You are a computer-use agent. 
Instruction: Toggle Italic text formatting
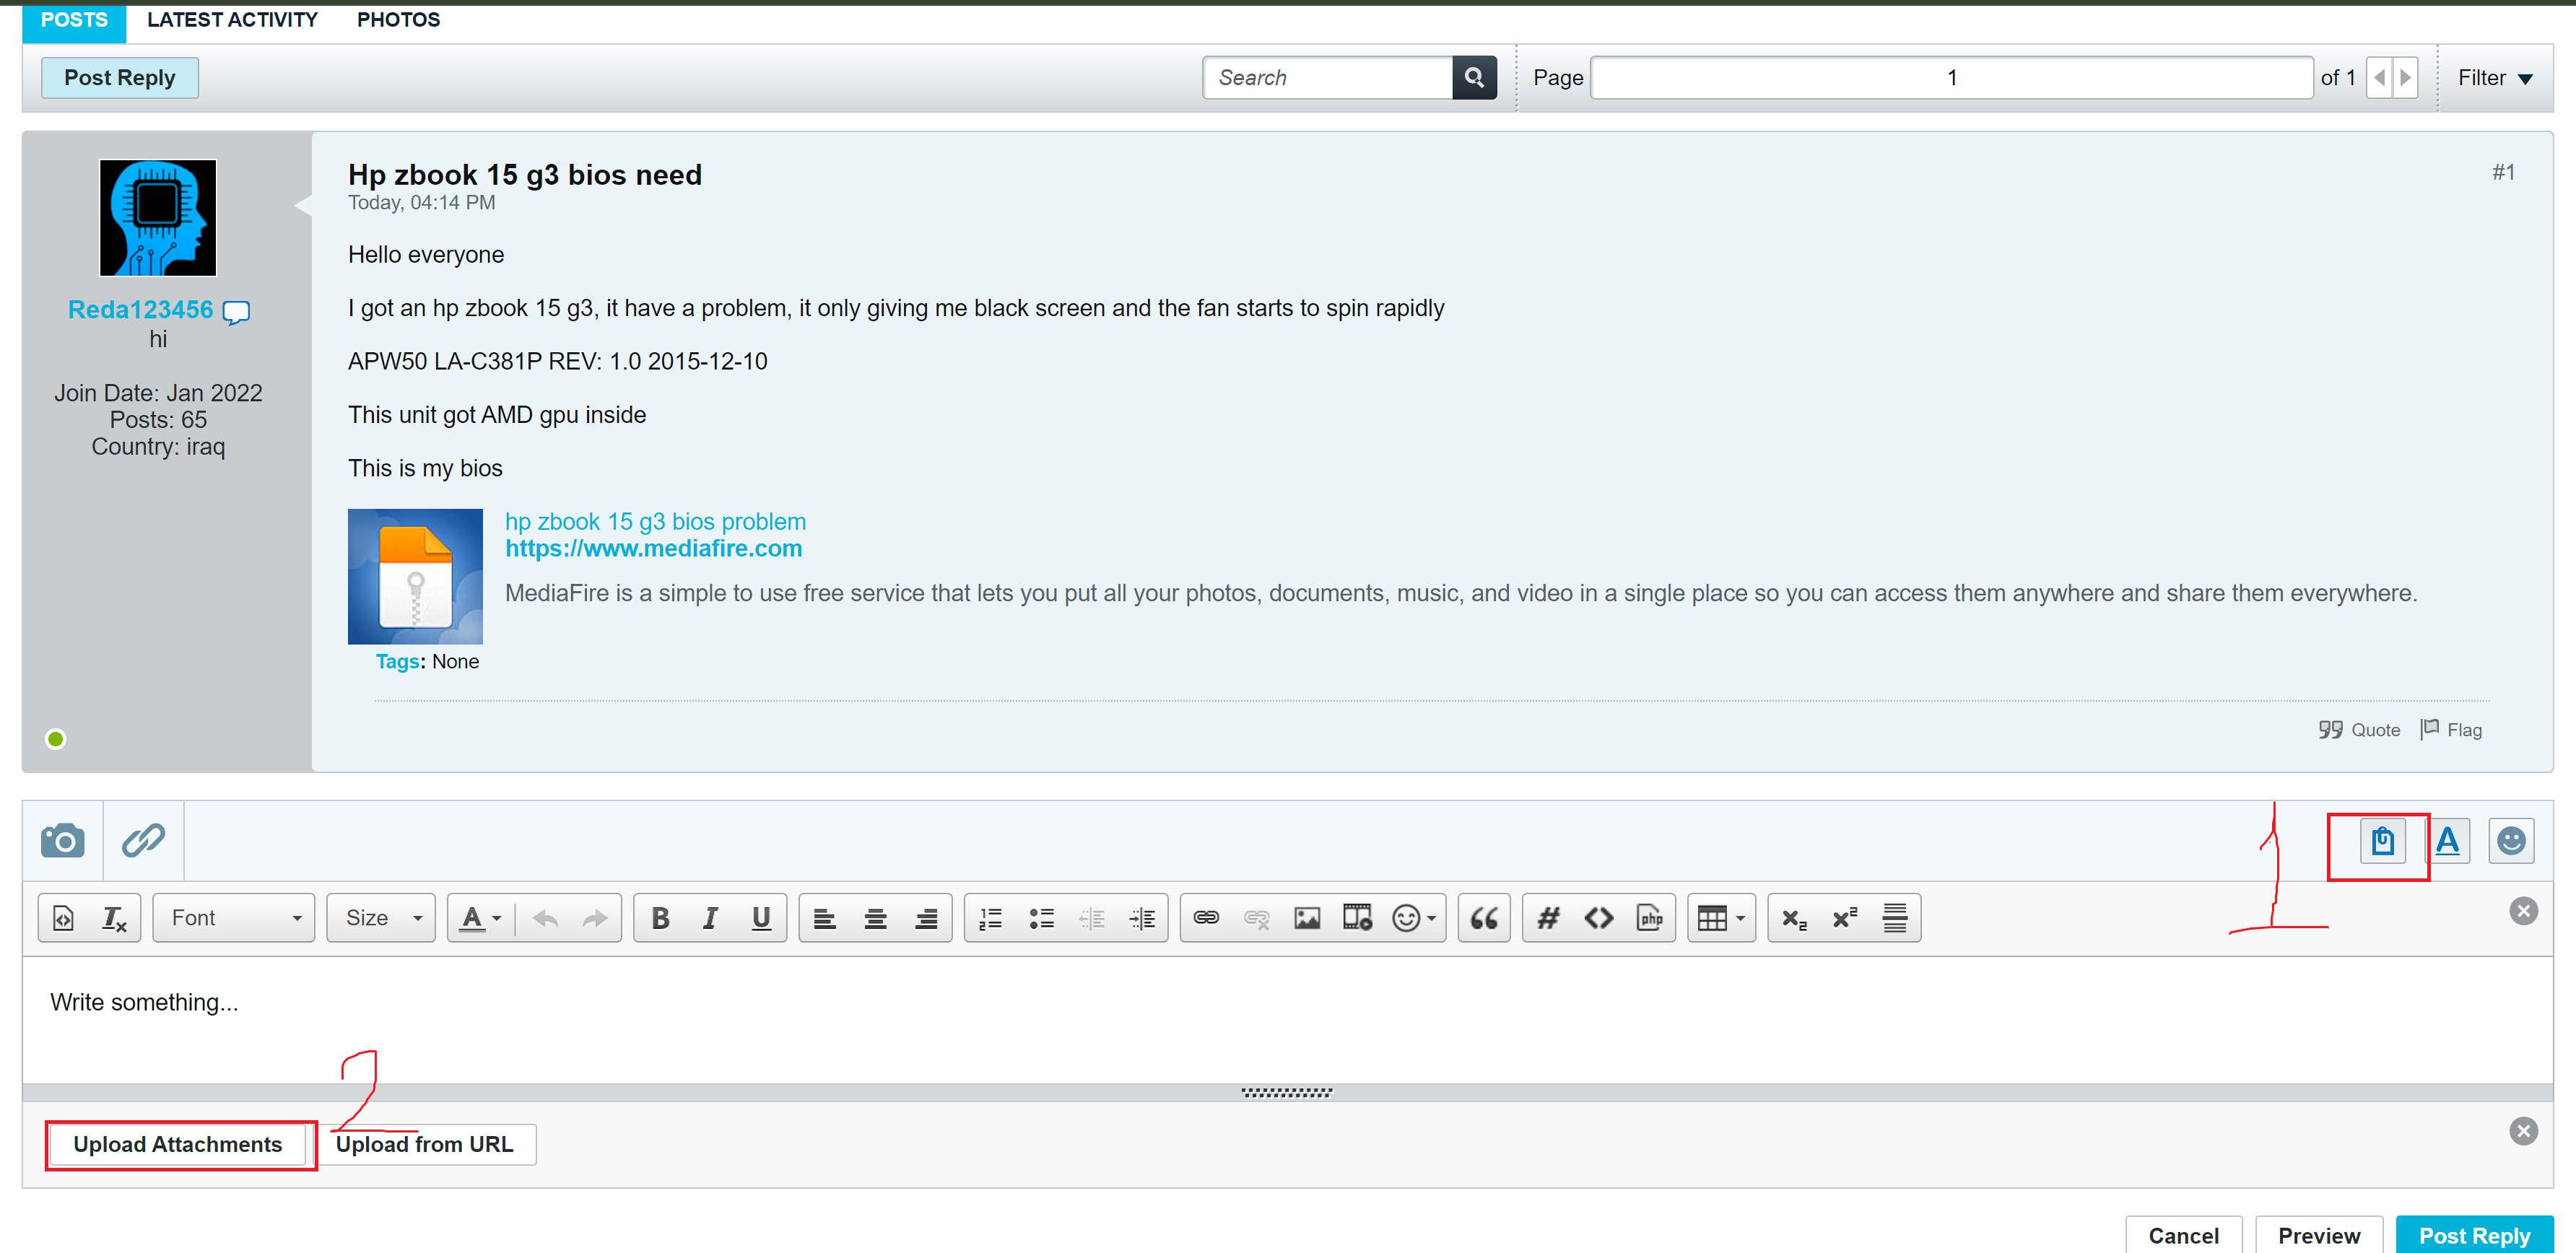coord(710,918)
